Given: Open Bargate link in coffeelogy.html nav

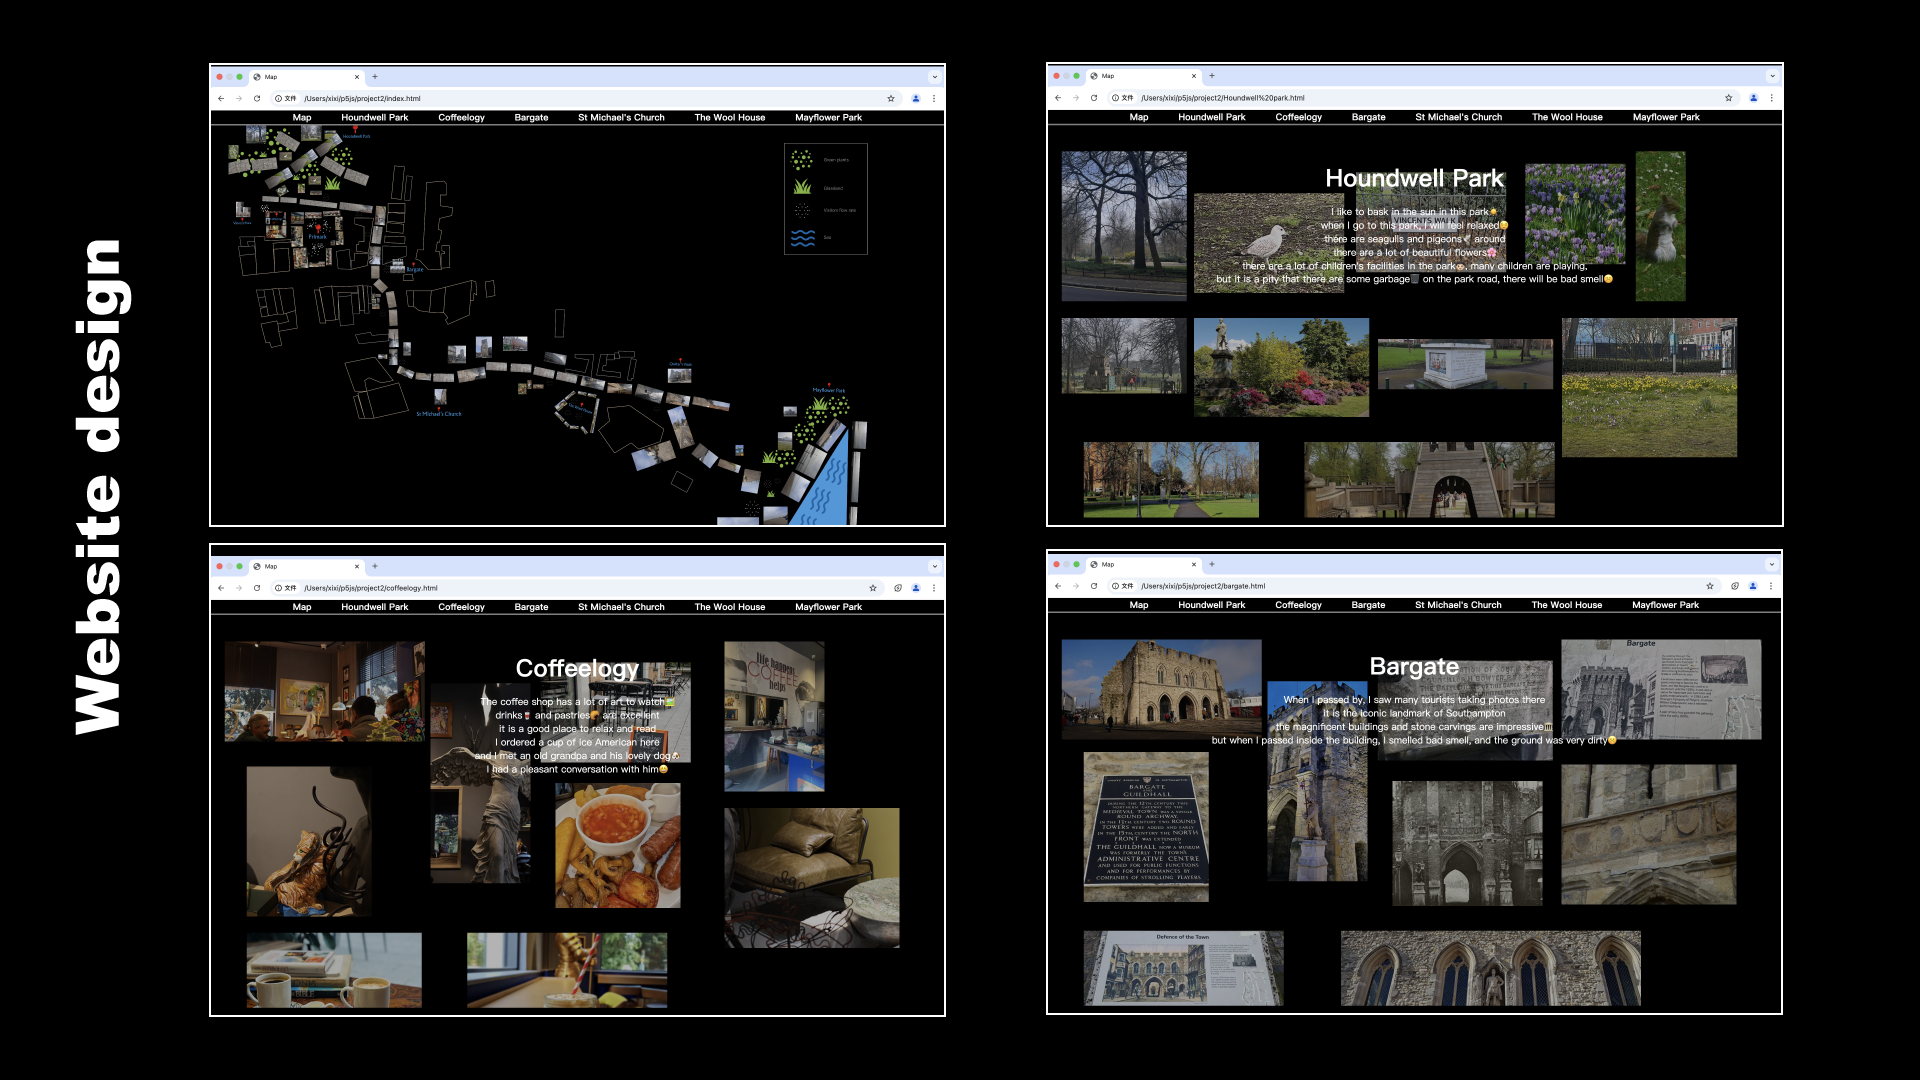Looking at the screenshot, I should [x=531, y=607].
